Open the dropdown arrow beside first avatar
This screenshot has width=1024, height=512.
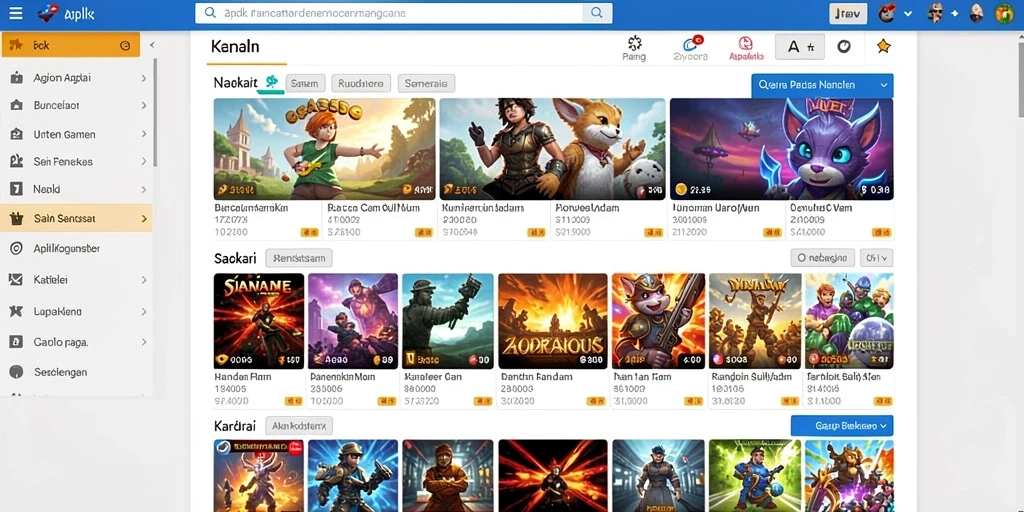click(908, 14)
